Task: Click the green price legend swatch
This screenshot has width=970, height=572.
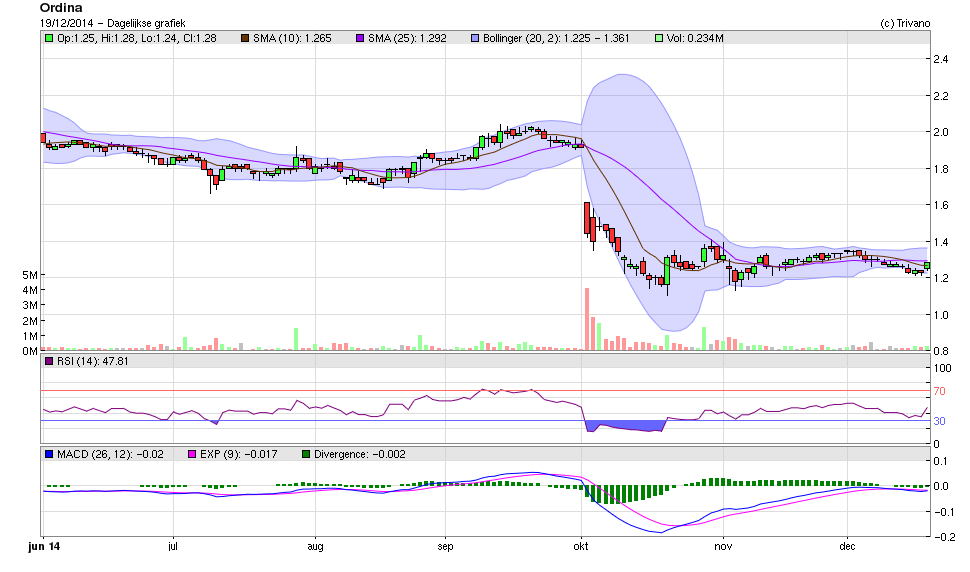Action: pyautogui.click(x=49, y=38)
